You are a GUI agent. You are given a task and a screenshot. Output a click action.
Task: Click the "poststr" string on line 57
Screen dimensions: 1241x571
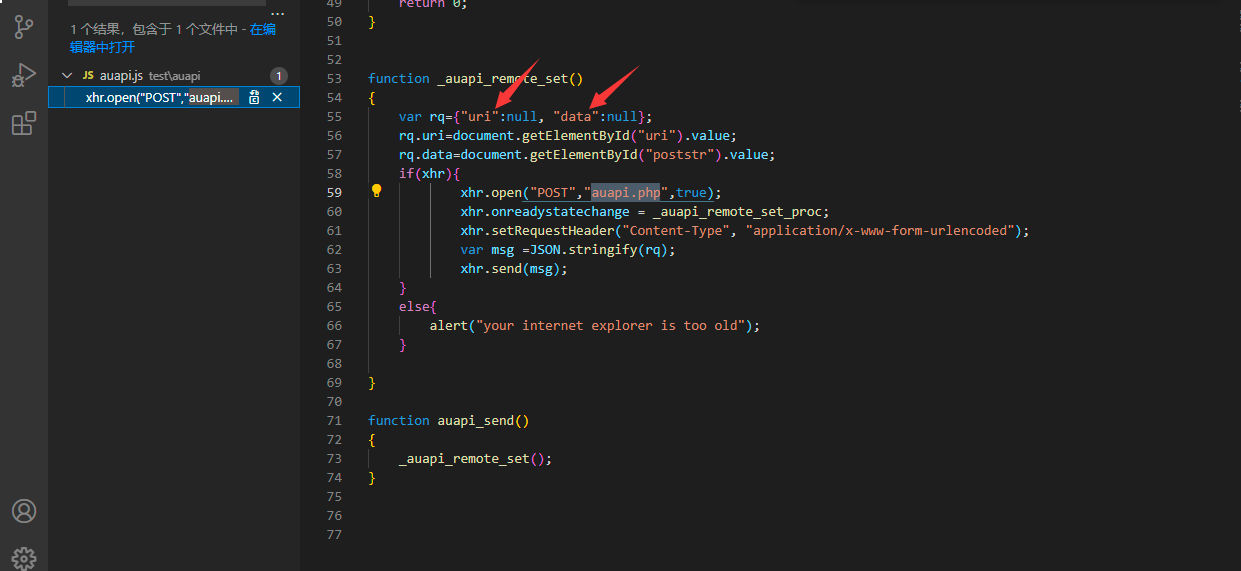[x=679, y=154]
